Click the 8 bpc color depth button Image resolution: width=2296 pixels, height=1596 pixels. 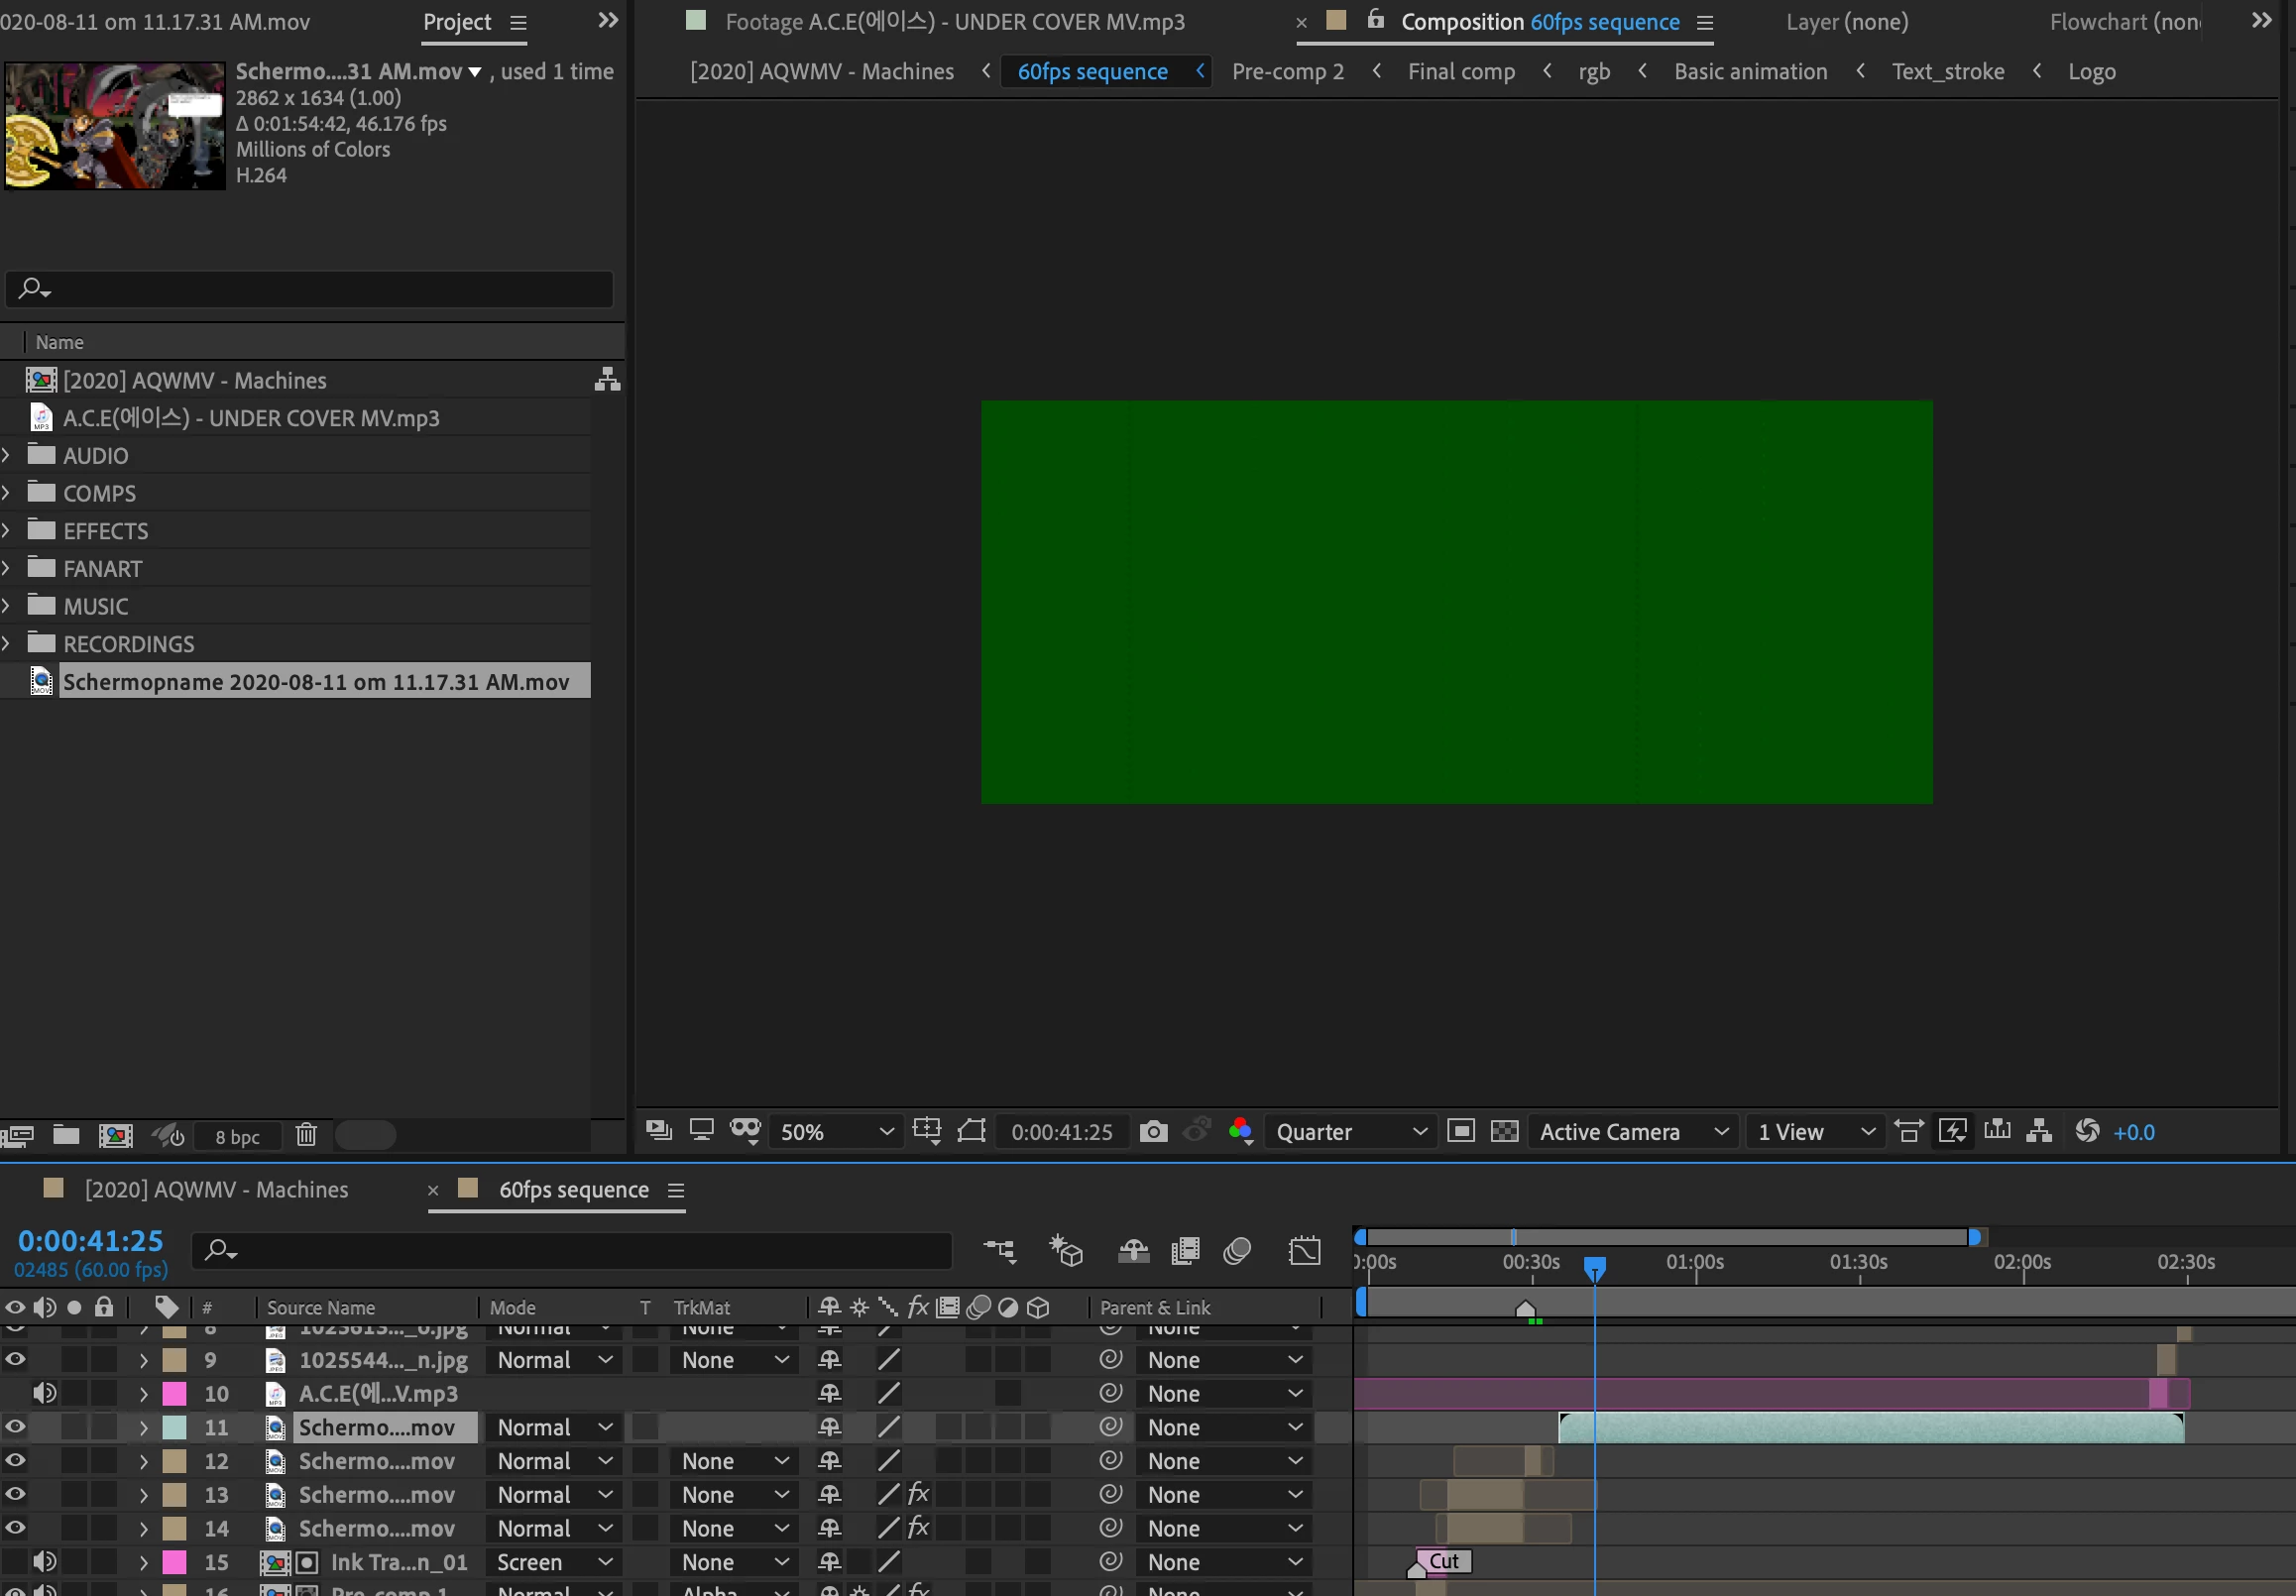pos(237,1136)
